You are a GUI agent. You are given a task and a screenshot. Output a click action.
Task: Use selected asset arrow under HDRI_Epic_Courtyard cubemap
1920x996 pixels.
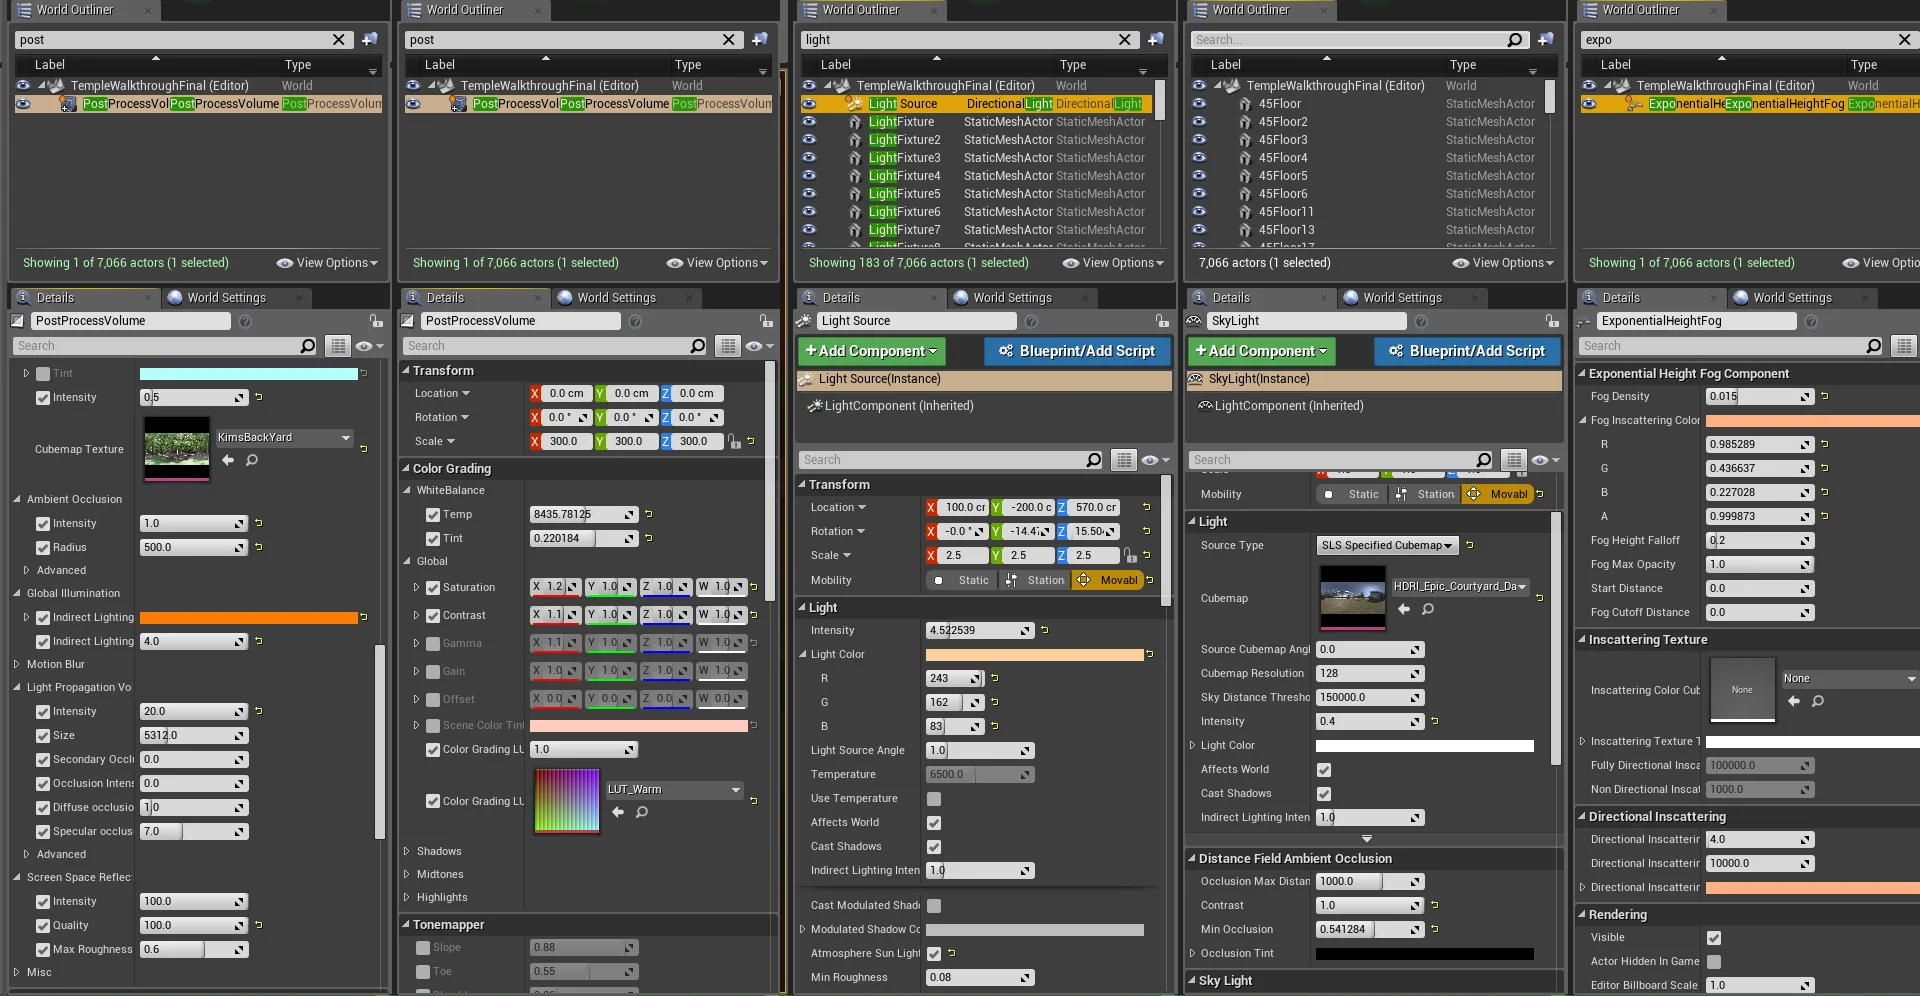1404,609
